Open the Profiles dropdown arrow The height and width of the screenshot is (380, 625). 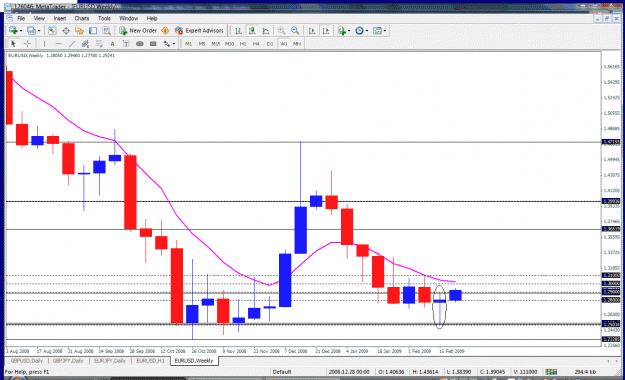click(x=39, y=31)
